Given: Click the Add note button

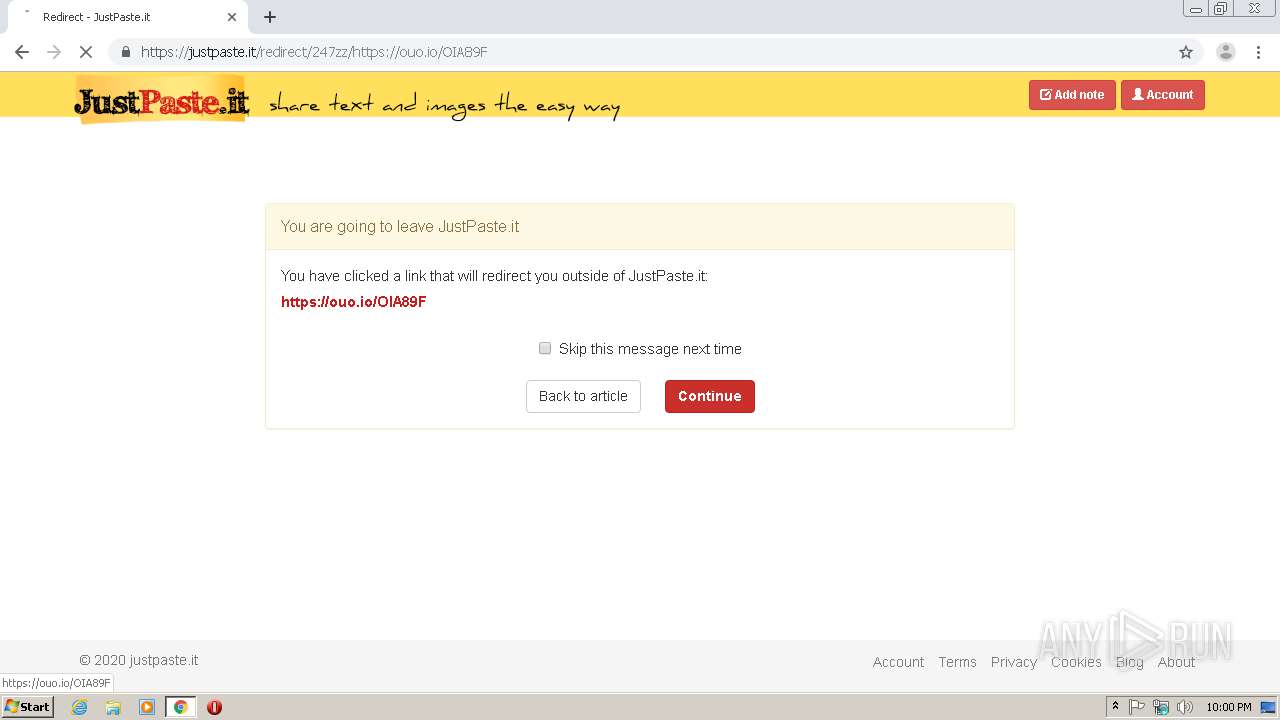Looking at the screenshot, I should click(x=1072, y=95).
